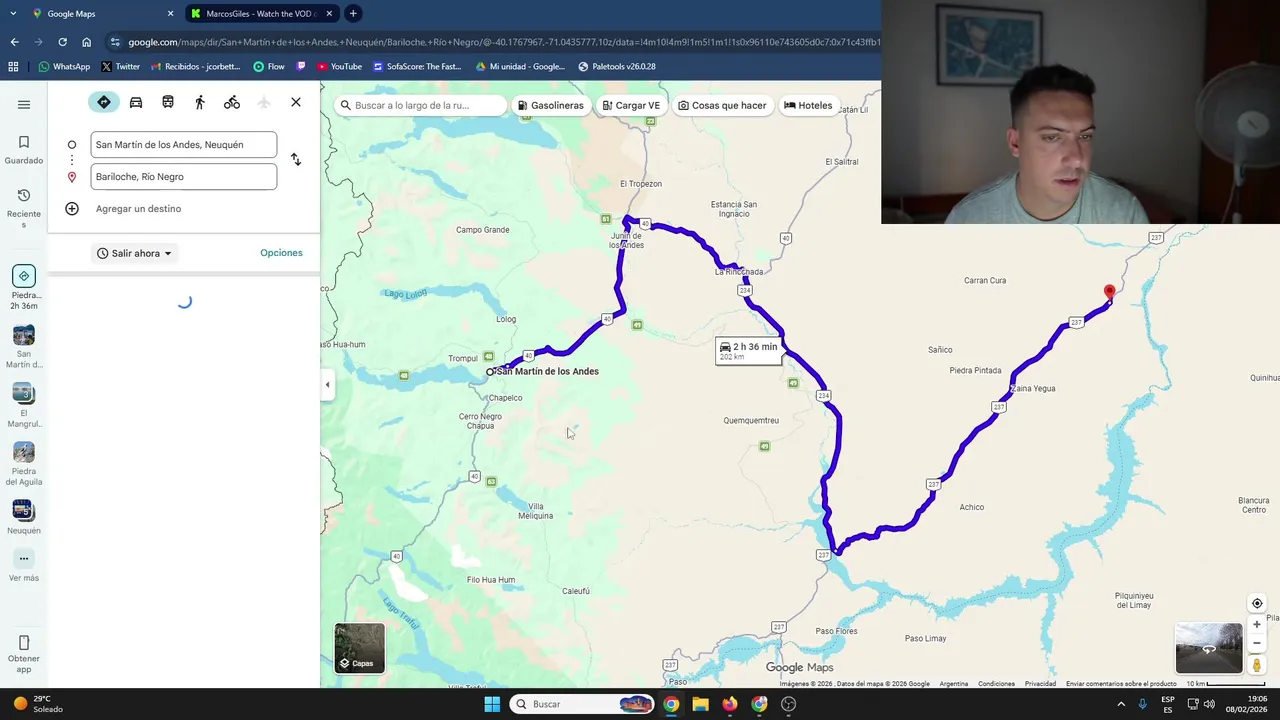This screenshot has width=1280, height=720.
Task: Activate the Street View pegman
Action: 1257,665
